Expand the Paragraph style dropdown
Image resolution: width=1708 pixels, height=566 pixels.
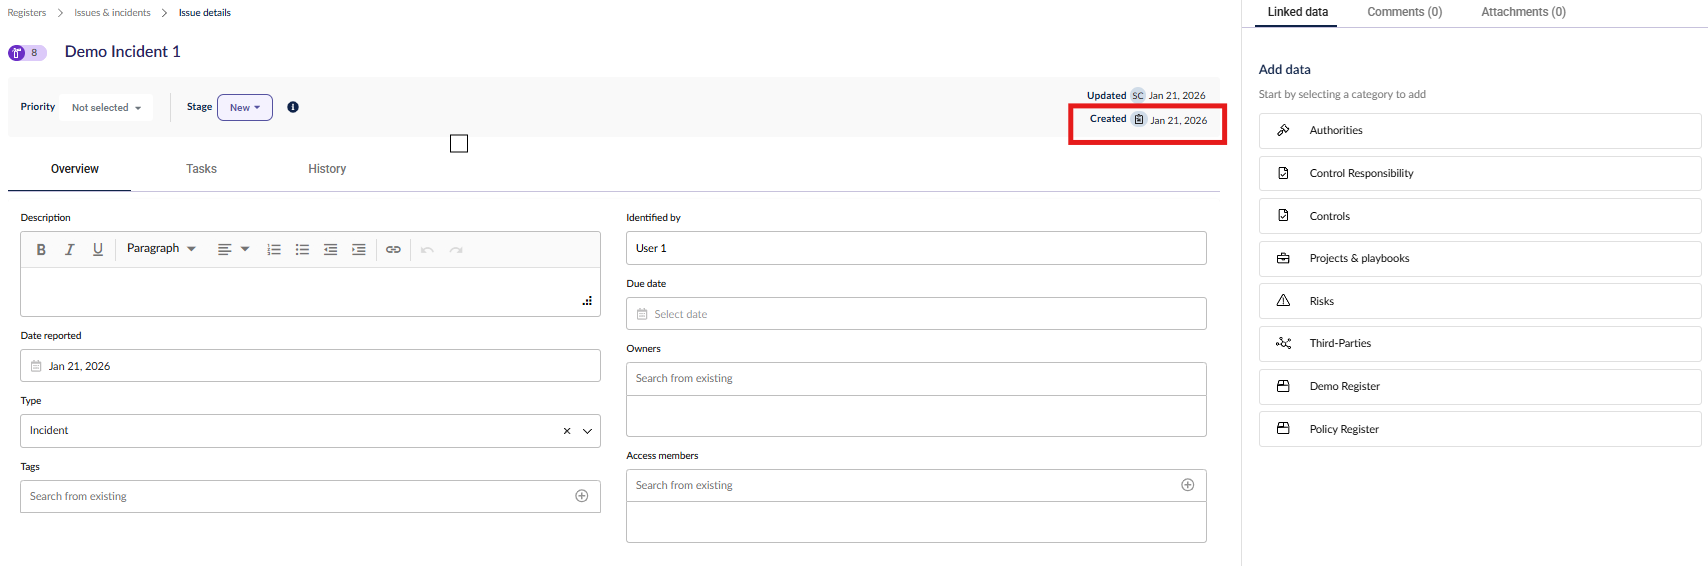(x=161, y=249)
